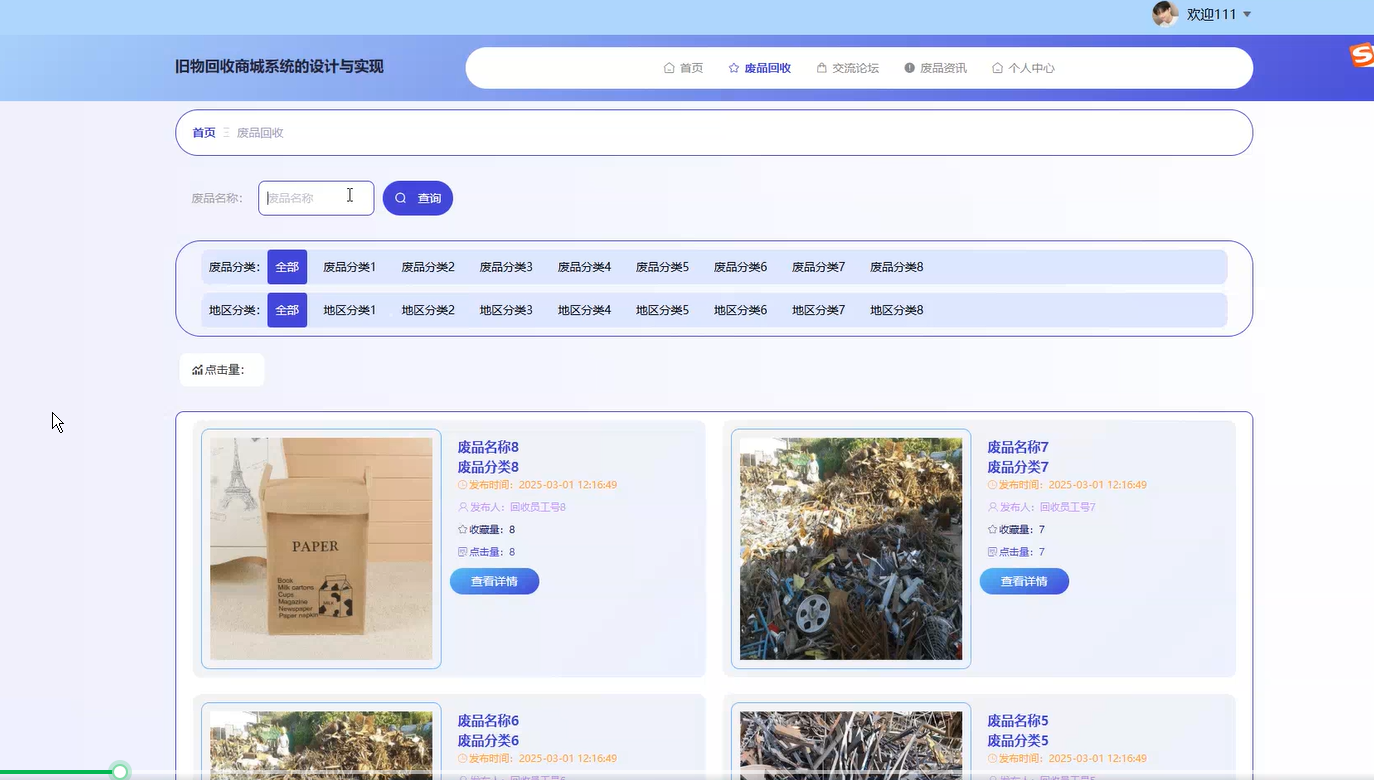Filter by 废品分类6
The height and width of the screenshot is (780, 1374).
pyautogui.click(x=740, y=267)
